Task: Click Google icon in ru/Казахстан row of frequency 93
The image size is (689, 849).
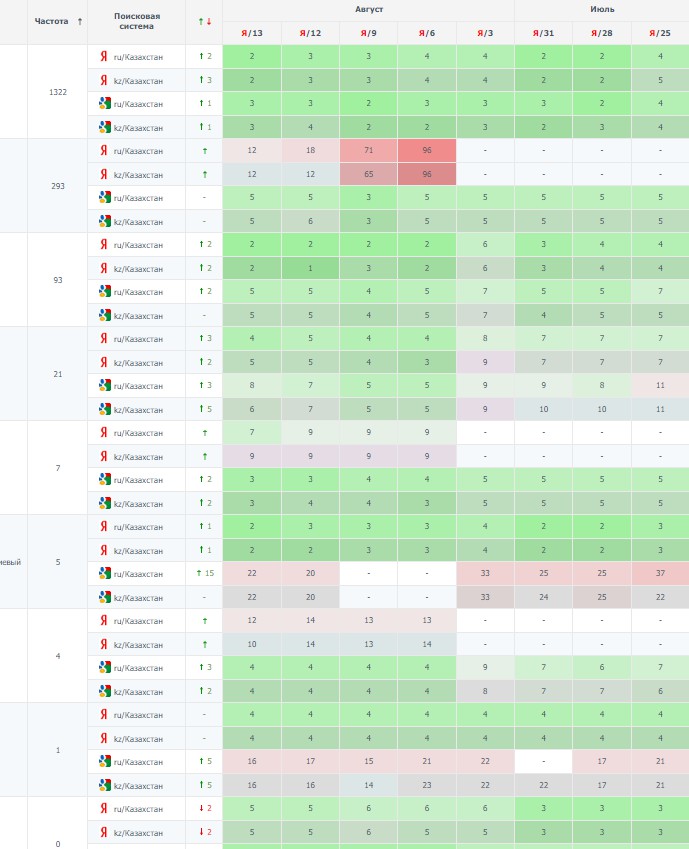Action: (105, 291)
